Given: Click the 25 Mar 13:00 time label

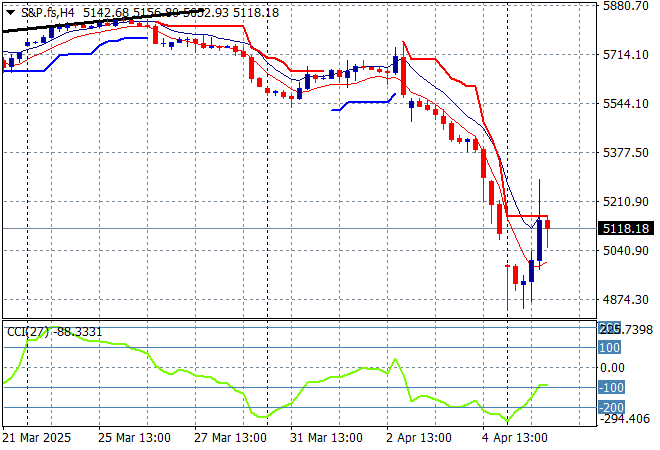Looking at the screenshot, I should (134, 438).
